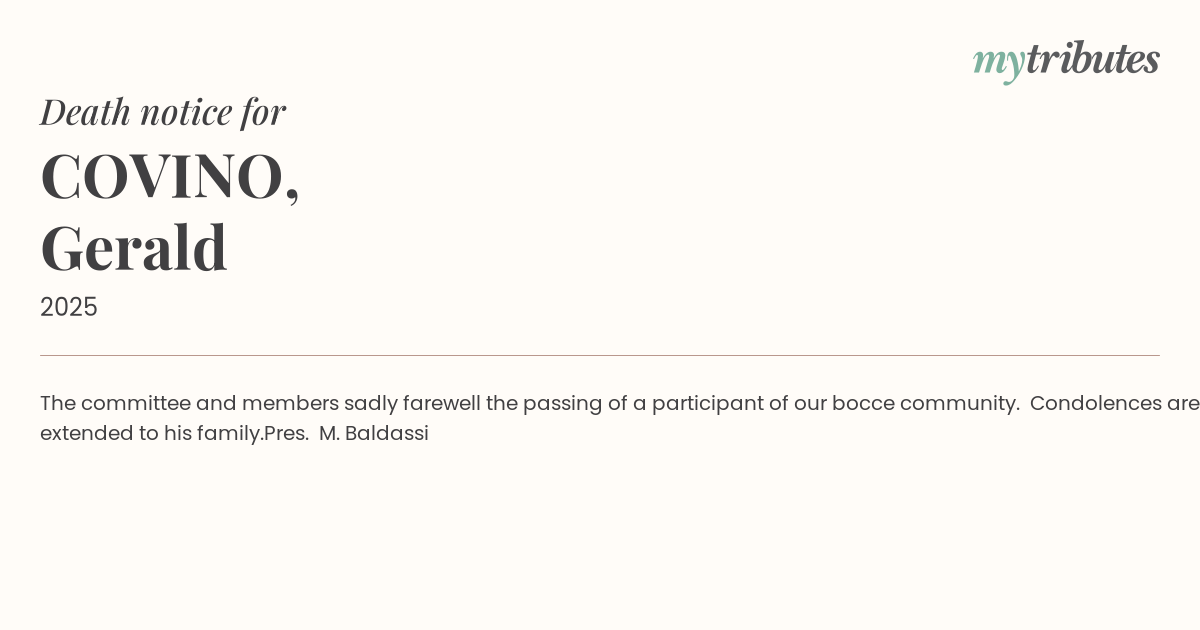Click the surname COVINO
Image resolution: width=1200 pixels, height=630 pixels.
(162, 176)
